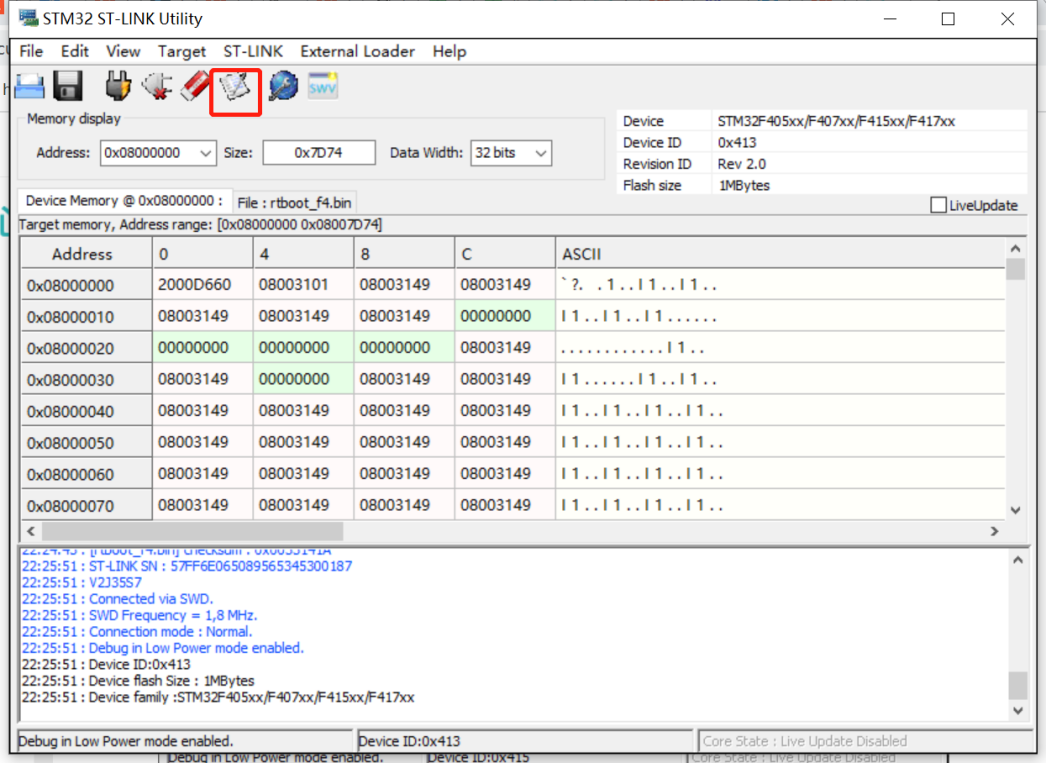
Task: Expand the ST-LINK menu
Action: coord(253,51)
